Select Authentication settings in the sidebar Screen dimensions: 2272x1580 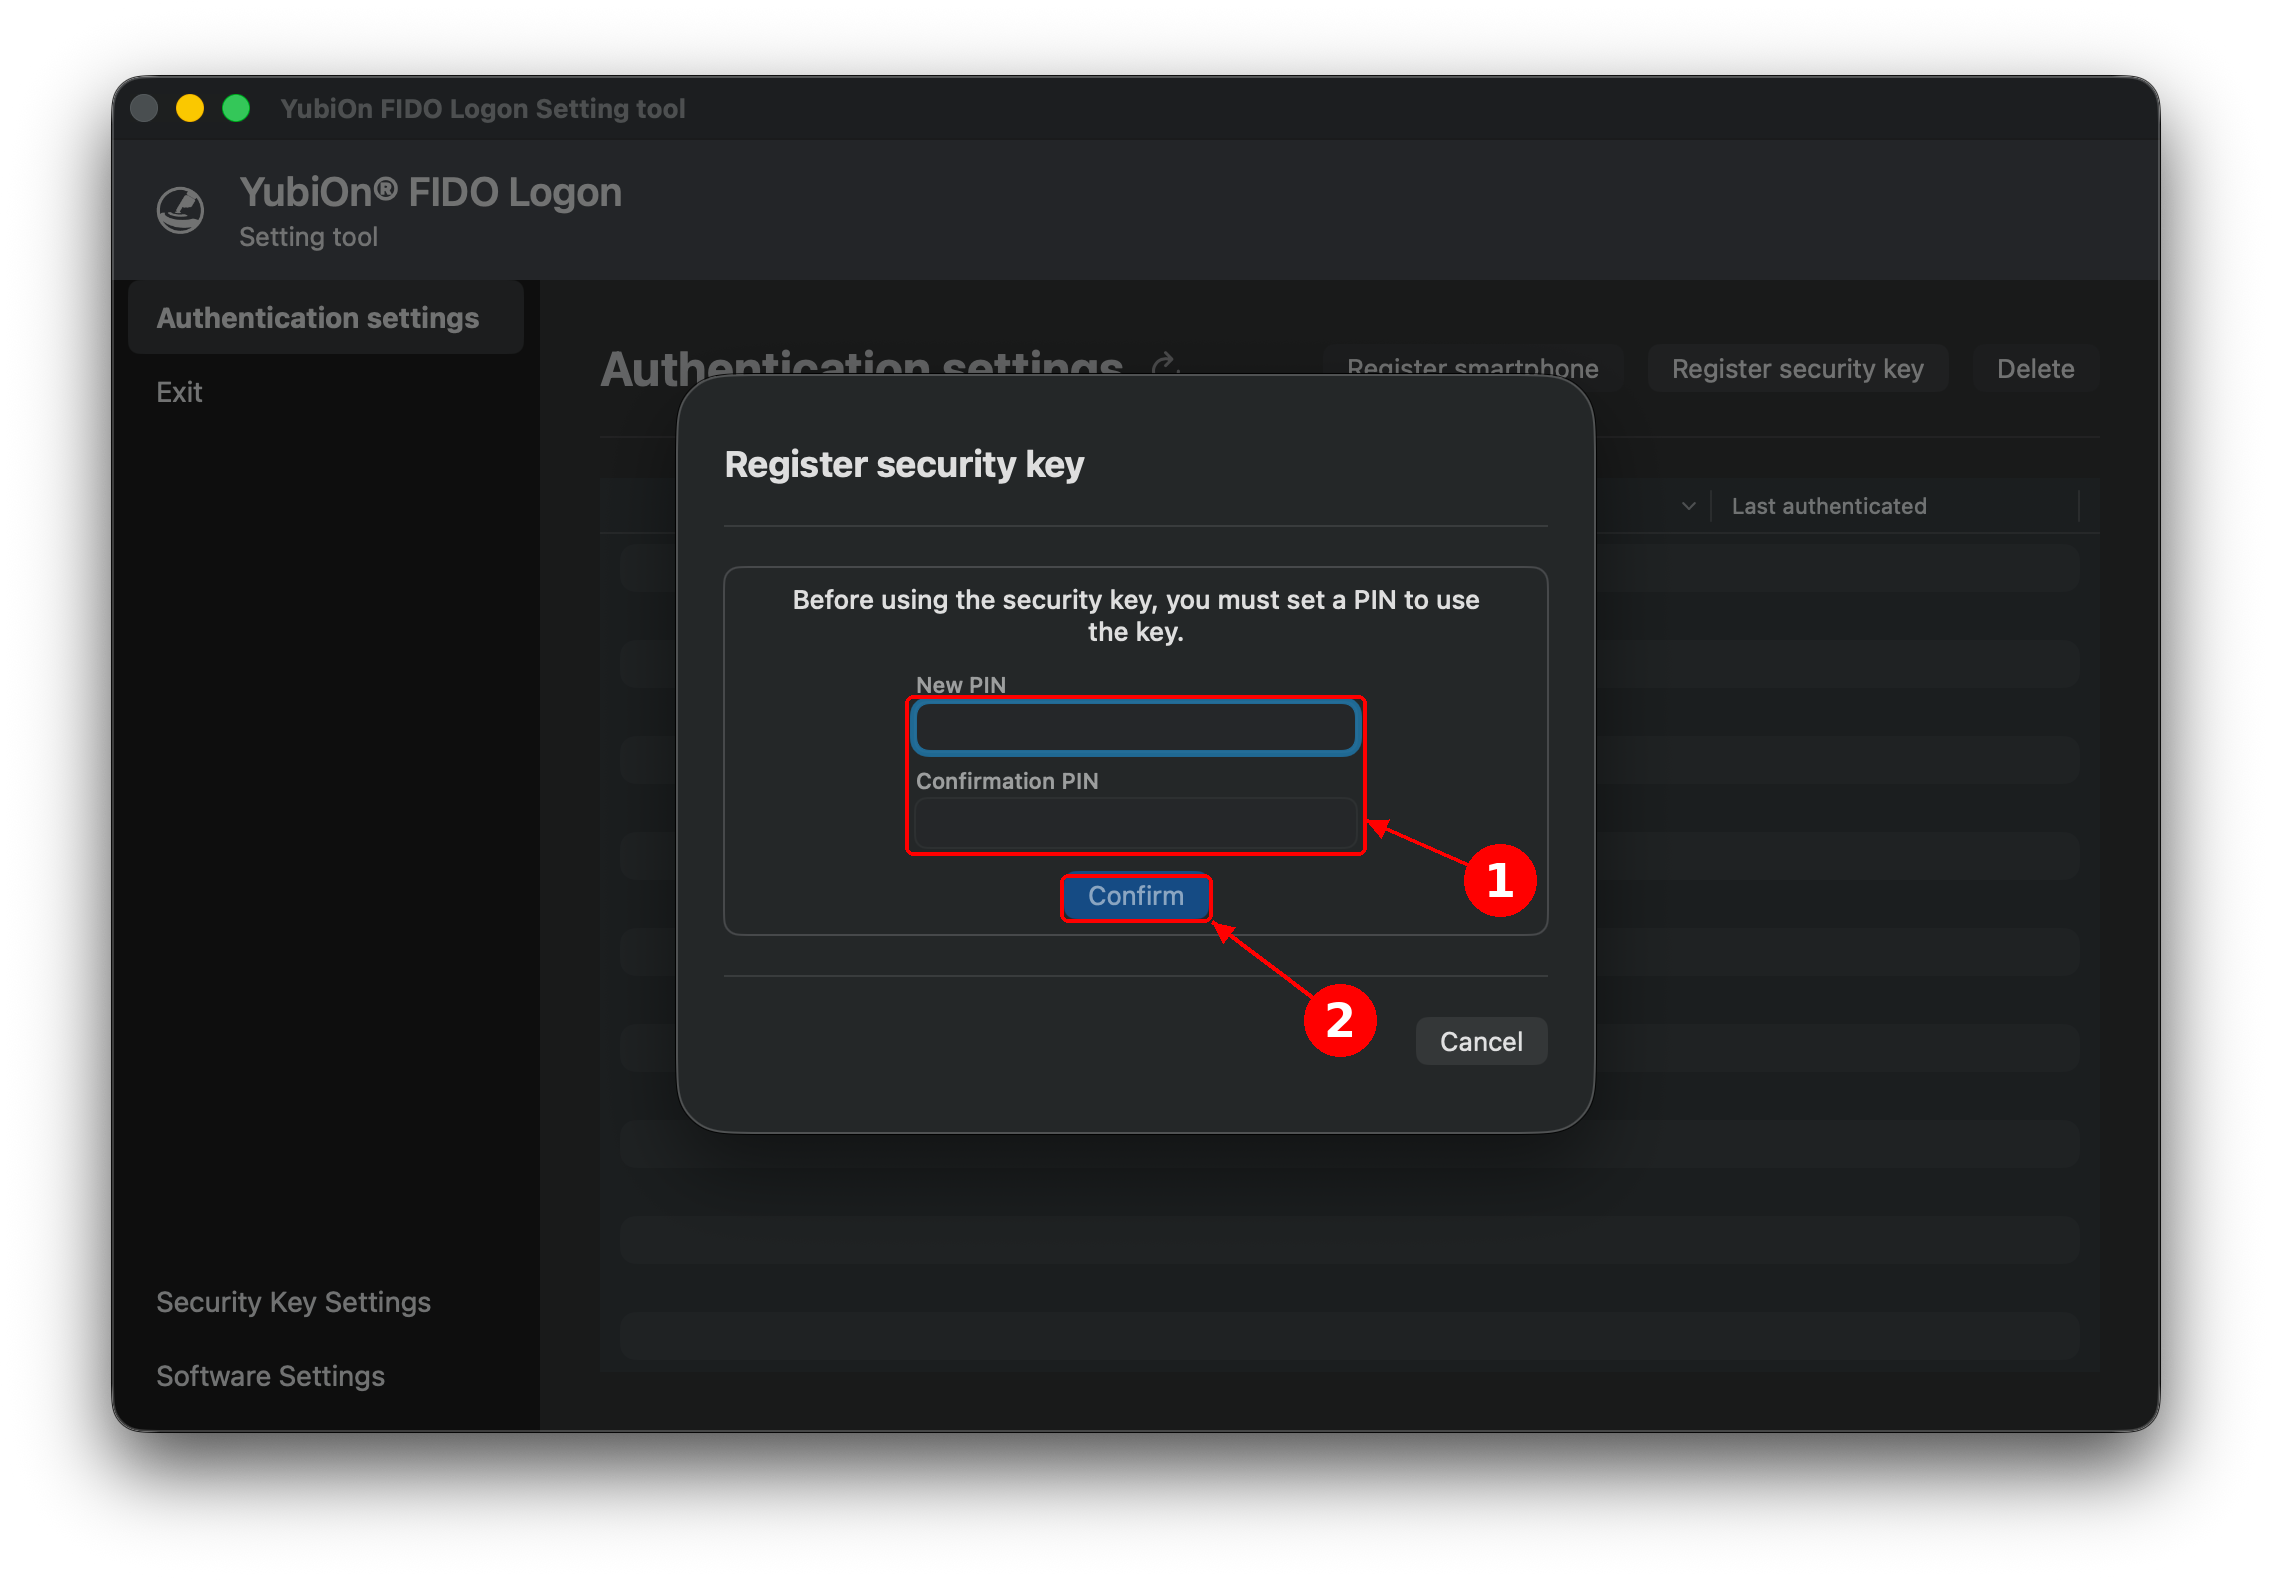tap(326, 318)
